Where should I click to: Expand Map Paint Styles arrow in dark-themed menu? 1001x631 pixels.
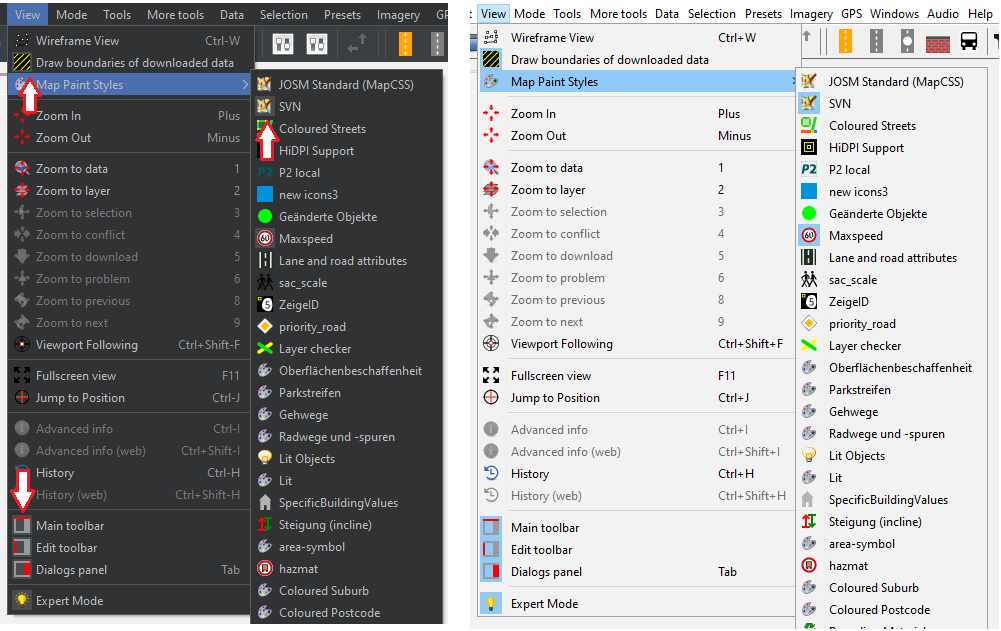click(x=245, y=85)
